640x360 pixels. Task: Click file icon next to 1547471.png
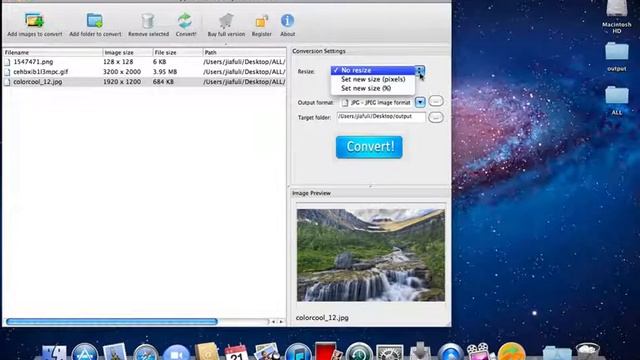7,62
